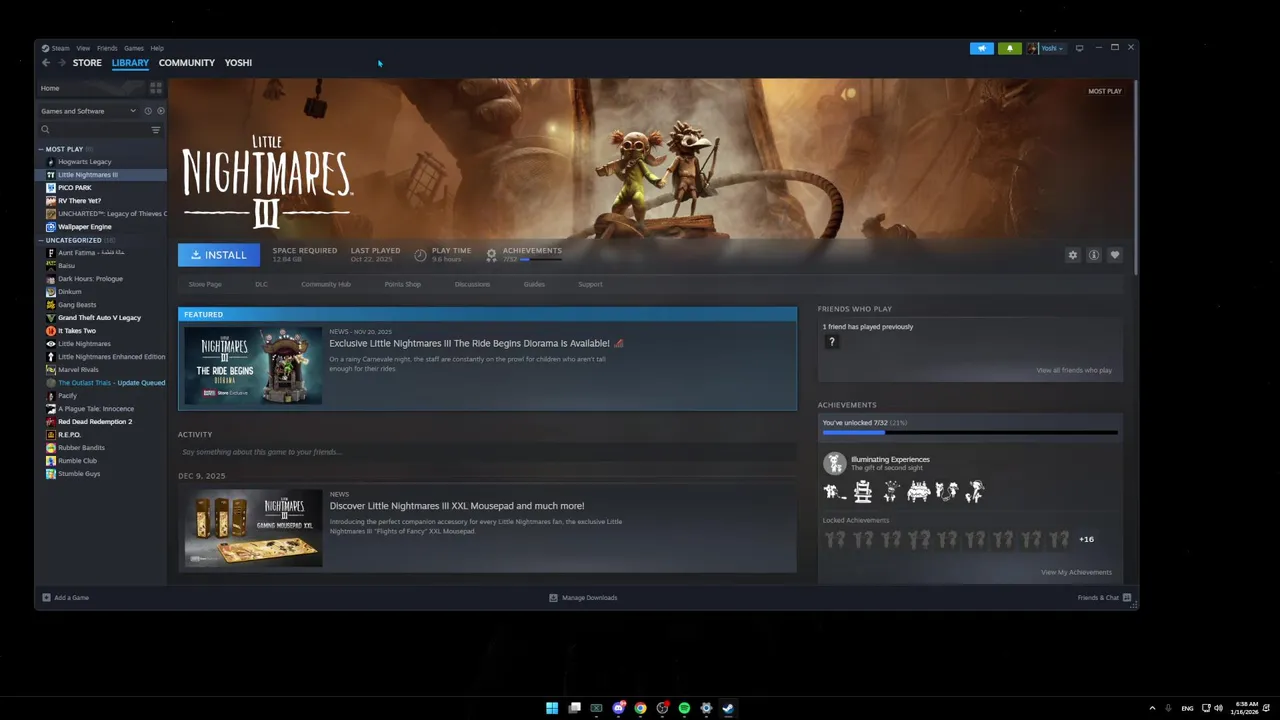Go forward with the right arrow

61,63
